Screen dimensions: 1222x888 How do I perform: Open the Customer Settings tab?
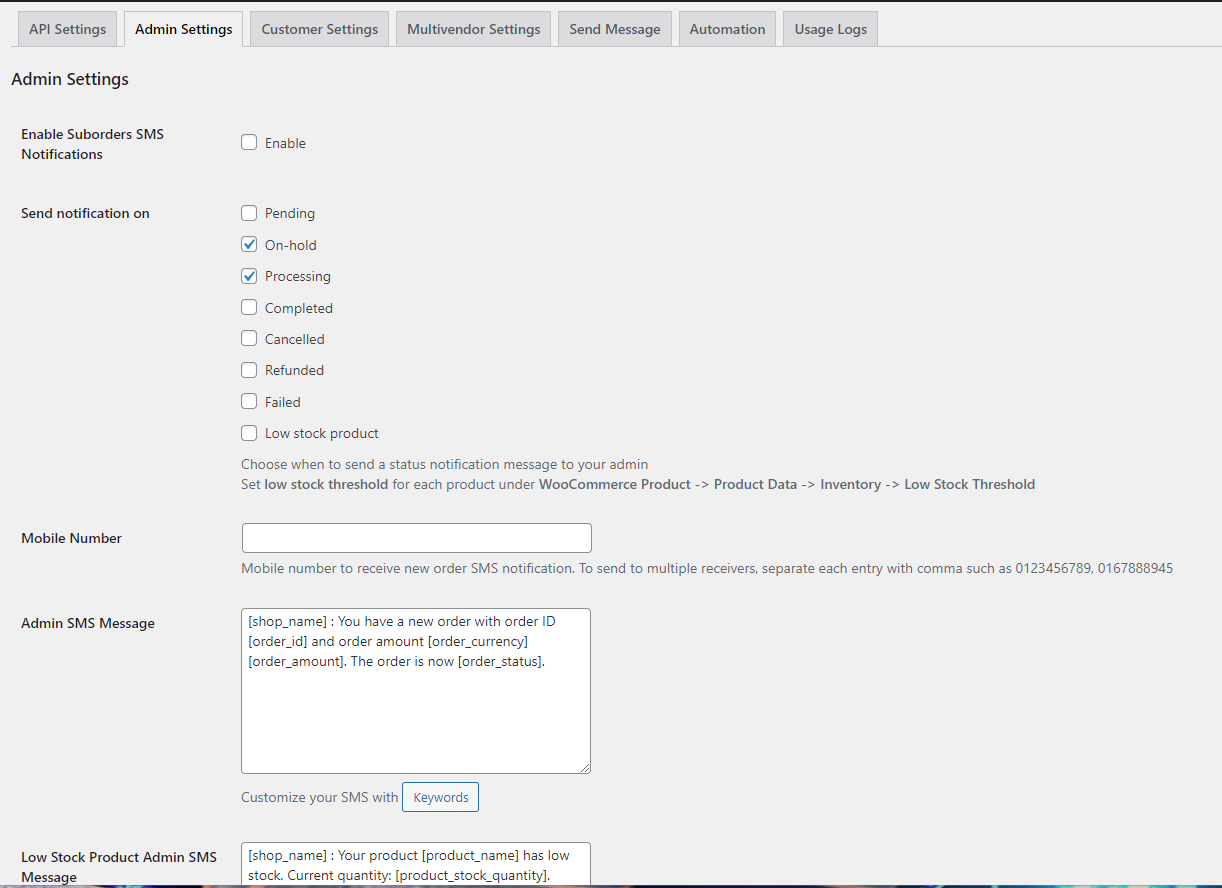[x=320, y=29]
